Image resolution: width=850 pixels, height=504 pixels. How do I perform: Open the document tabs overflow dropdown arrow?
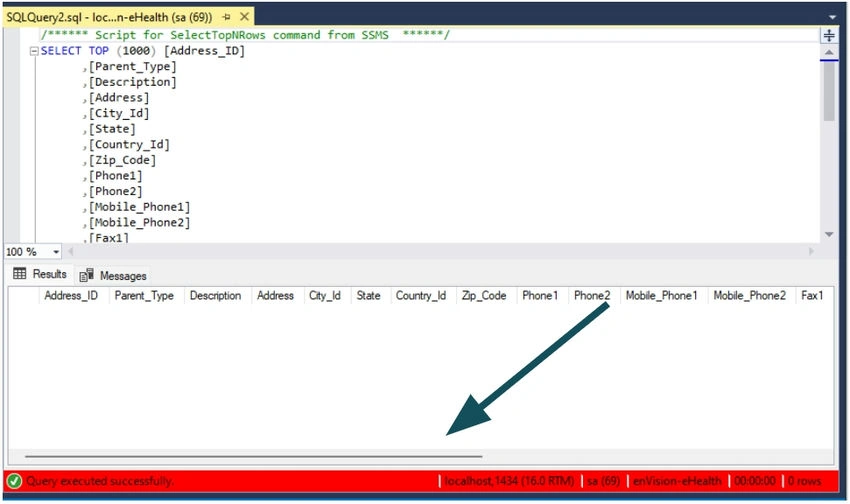(833, 18)
